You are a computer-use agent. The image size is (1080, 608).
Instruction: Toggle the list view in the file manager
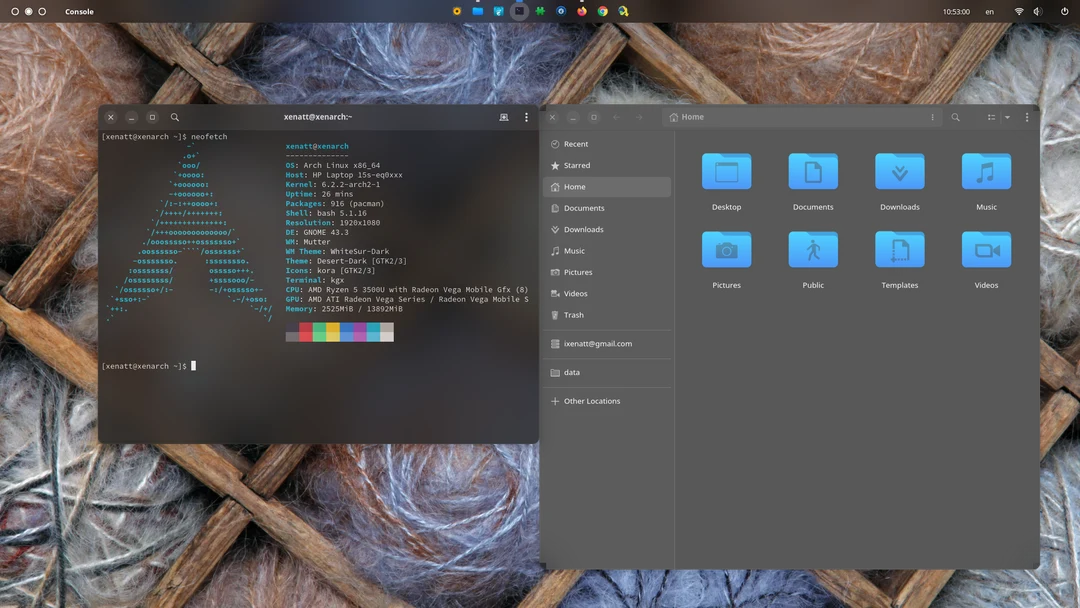click(x=993, y=117)
